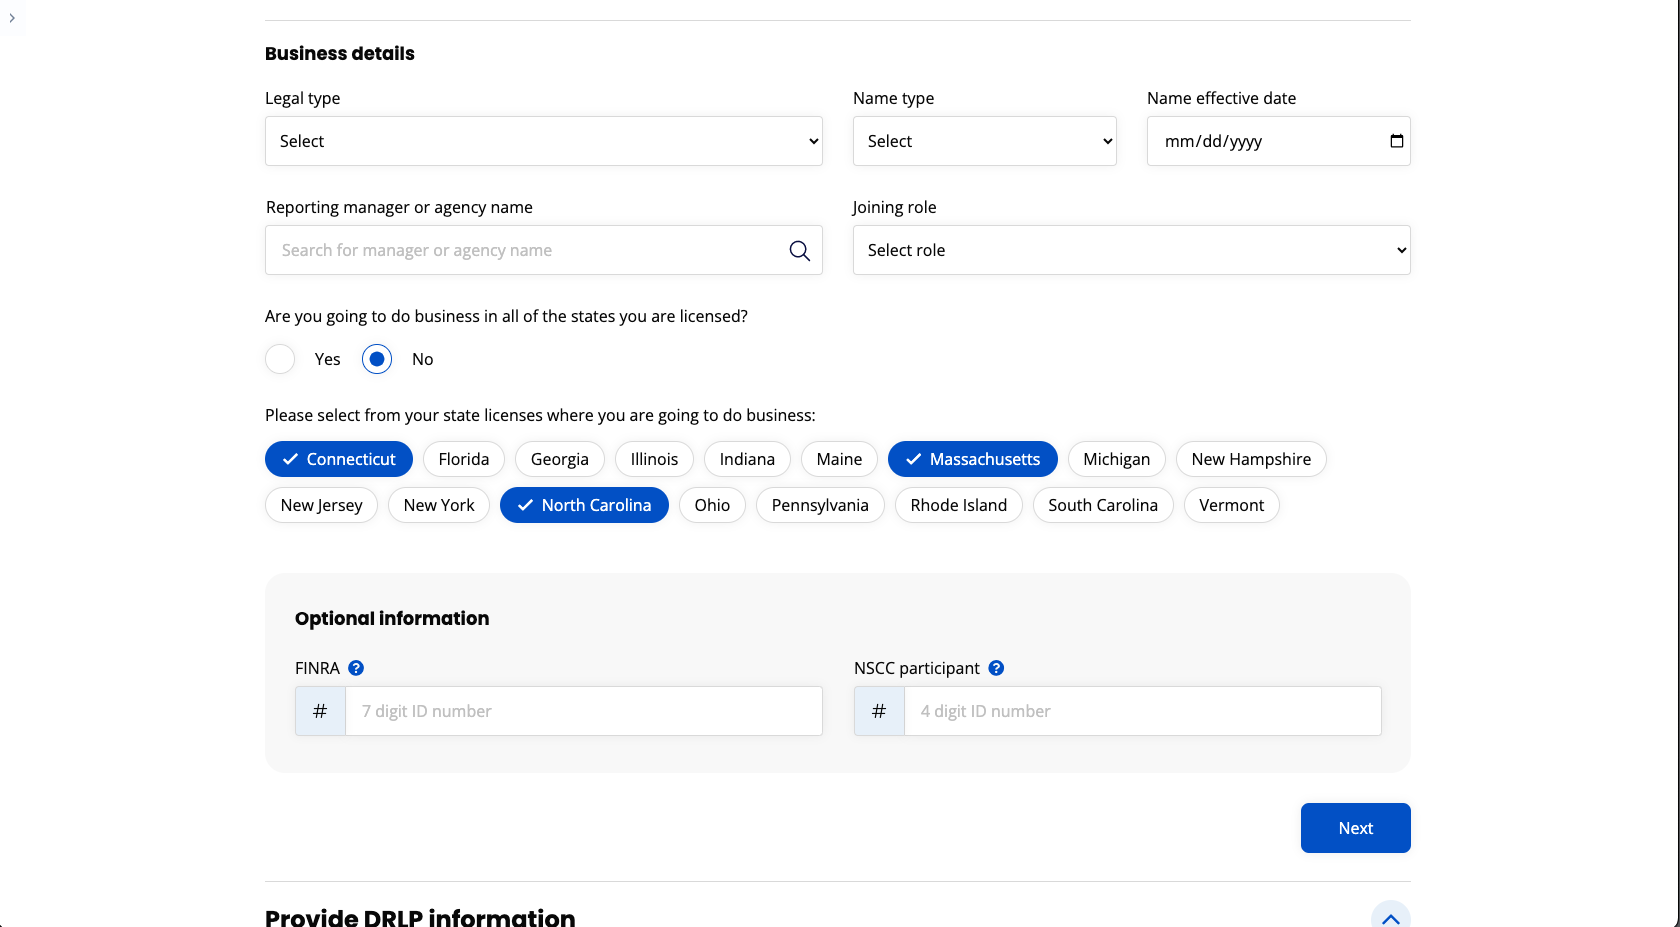Toggle the North Carolina state chip off
This screenshot has height=927, width=1680.
tap(584, 505)
